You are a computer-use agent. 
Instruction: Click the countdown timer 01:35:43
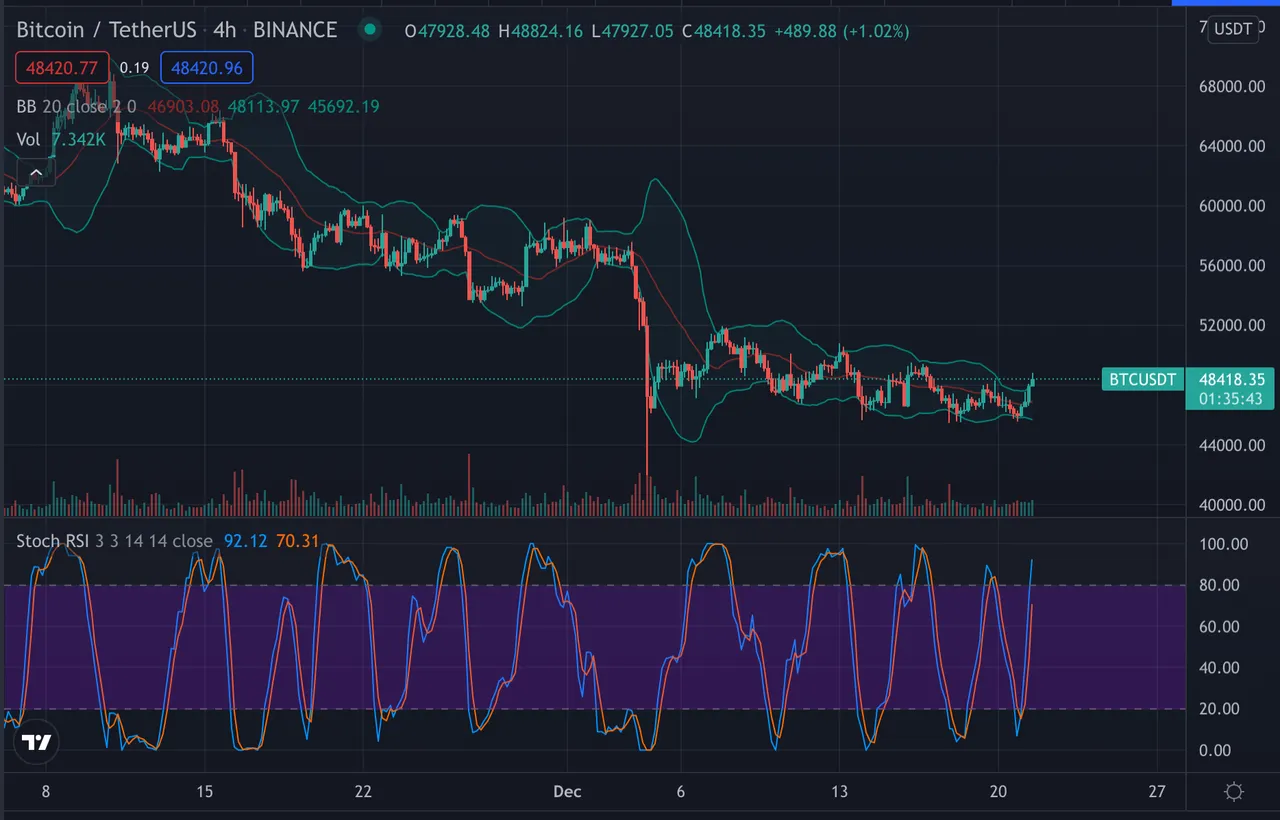click(1231, 398)
